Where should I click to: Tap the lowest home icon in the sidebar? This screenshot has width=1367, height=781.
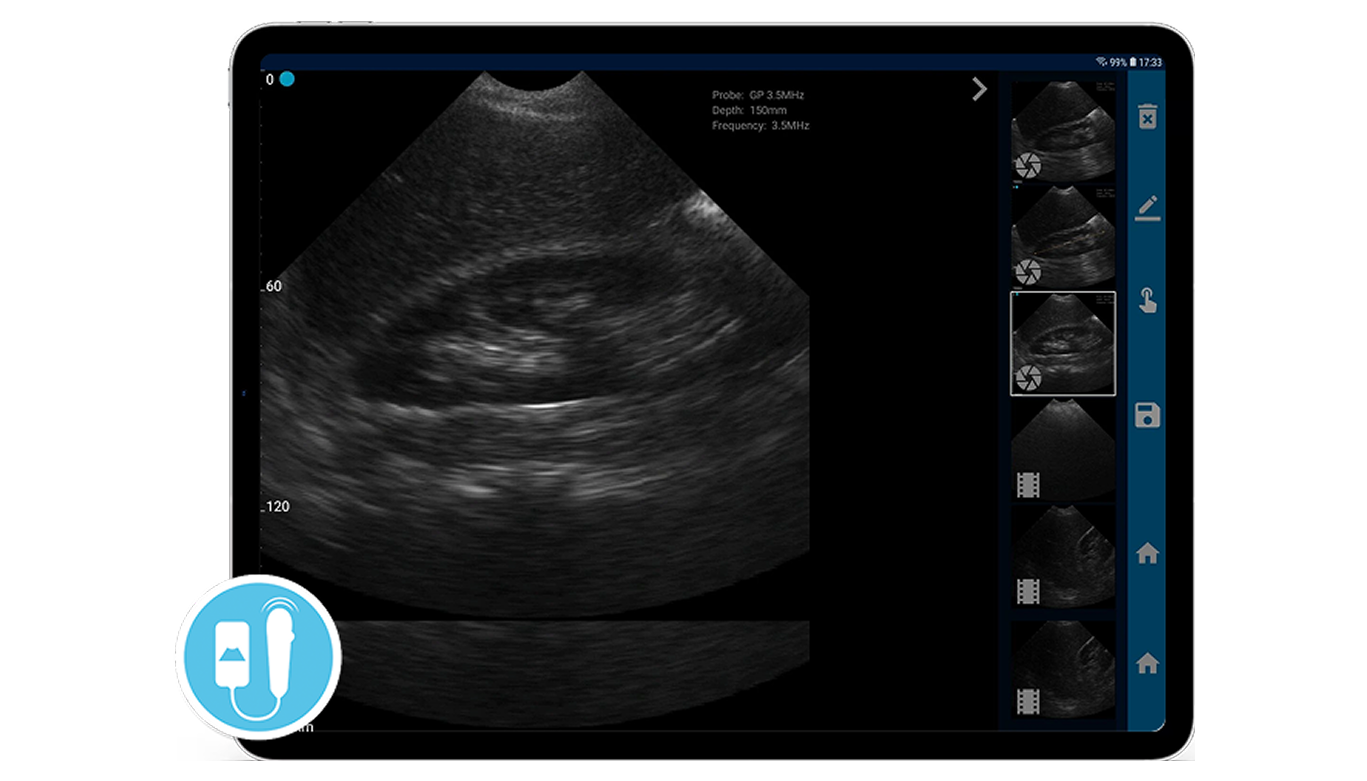pos(1147,663)
